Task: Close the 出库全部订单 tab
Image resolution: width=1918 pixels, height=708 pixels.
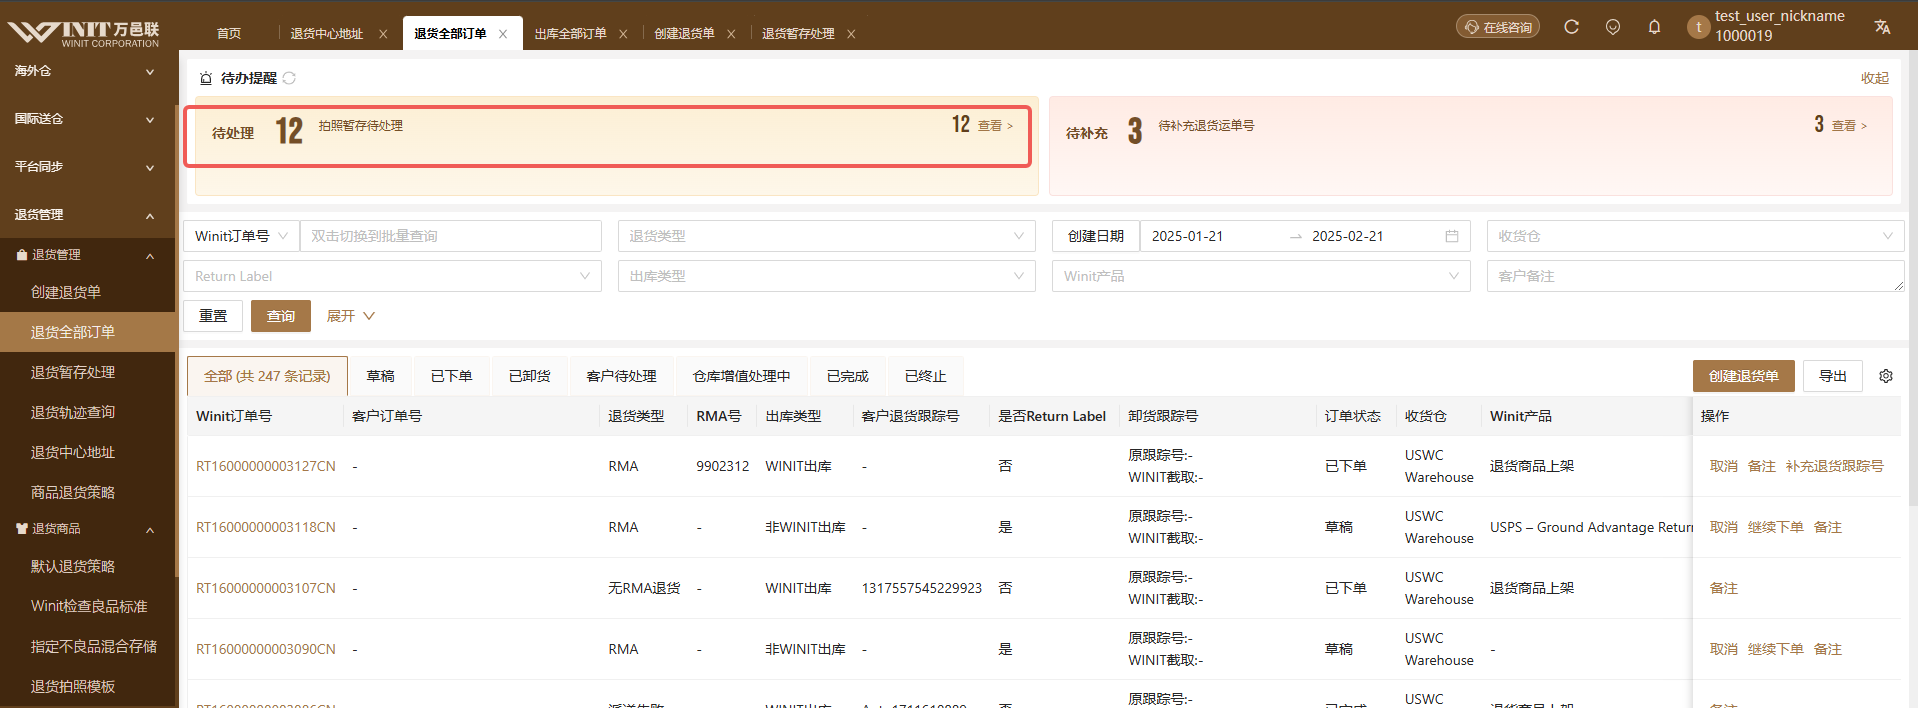Action: (623, 34)
